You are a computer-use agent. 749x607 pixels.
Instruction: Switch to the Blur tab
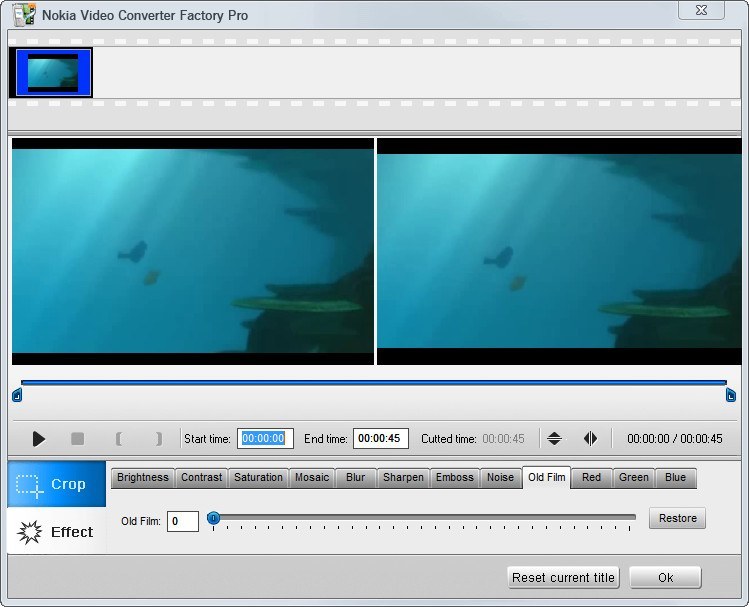355,478
